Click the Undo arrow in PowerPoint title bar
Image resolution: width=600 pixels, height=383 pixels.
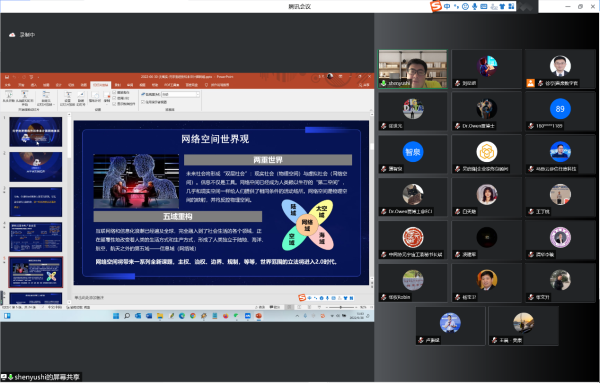(x=15, y=77)
